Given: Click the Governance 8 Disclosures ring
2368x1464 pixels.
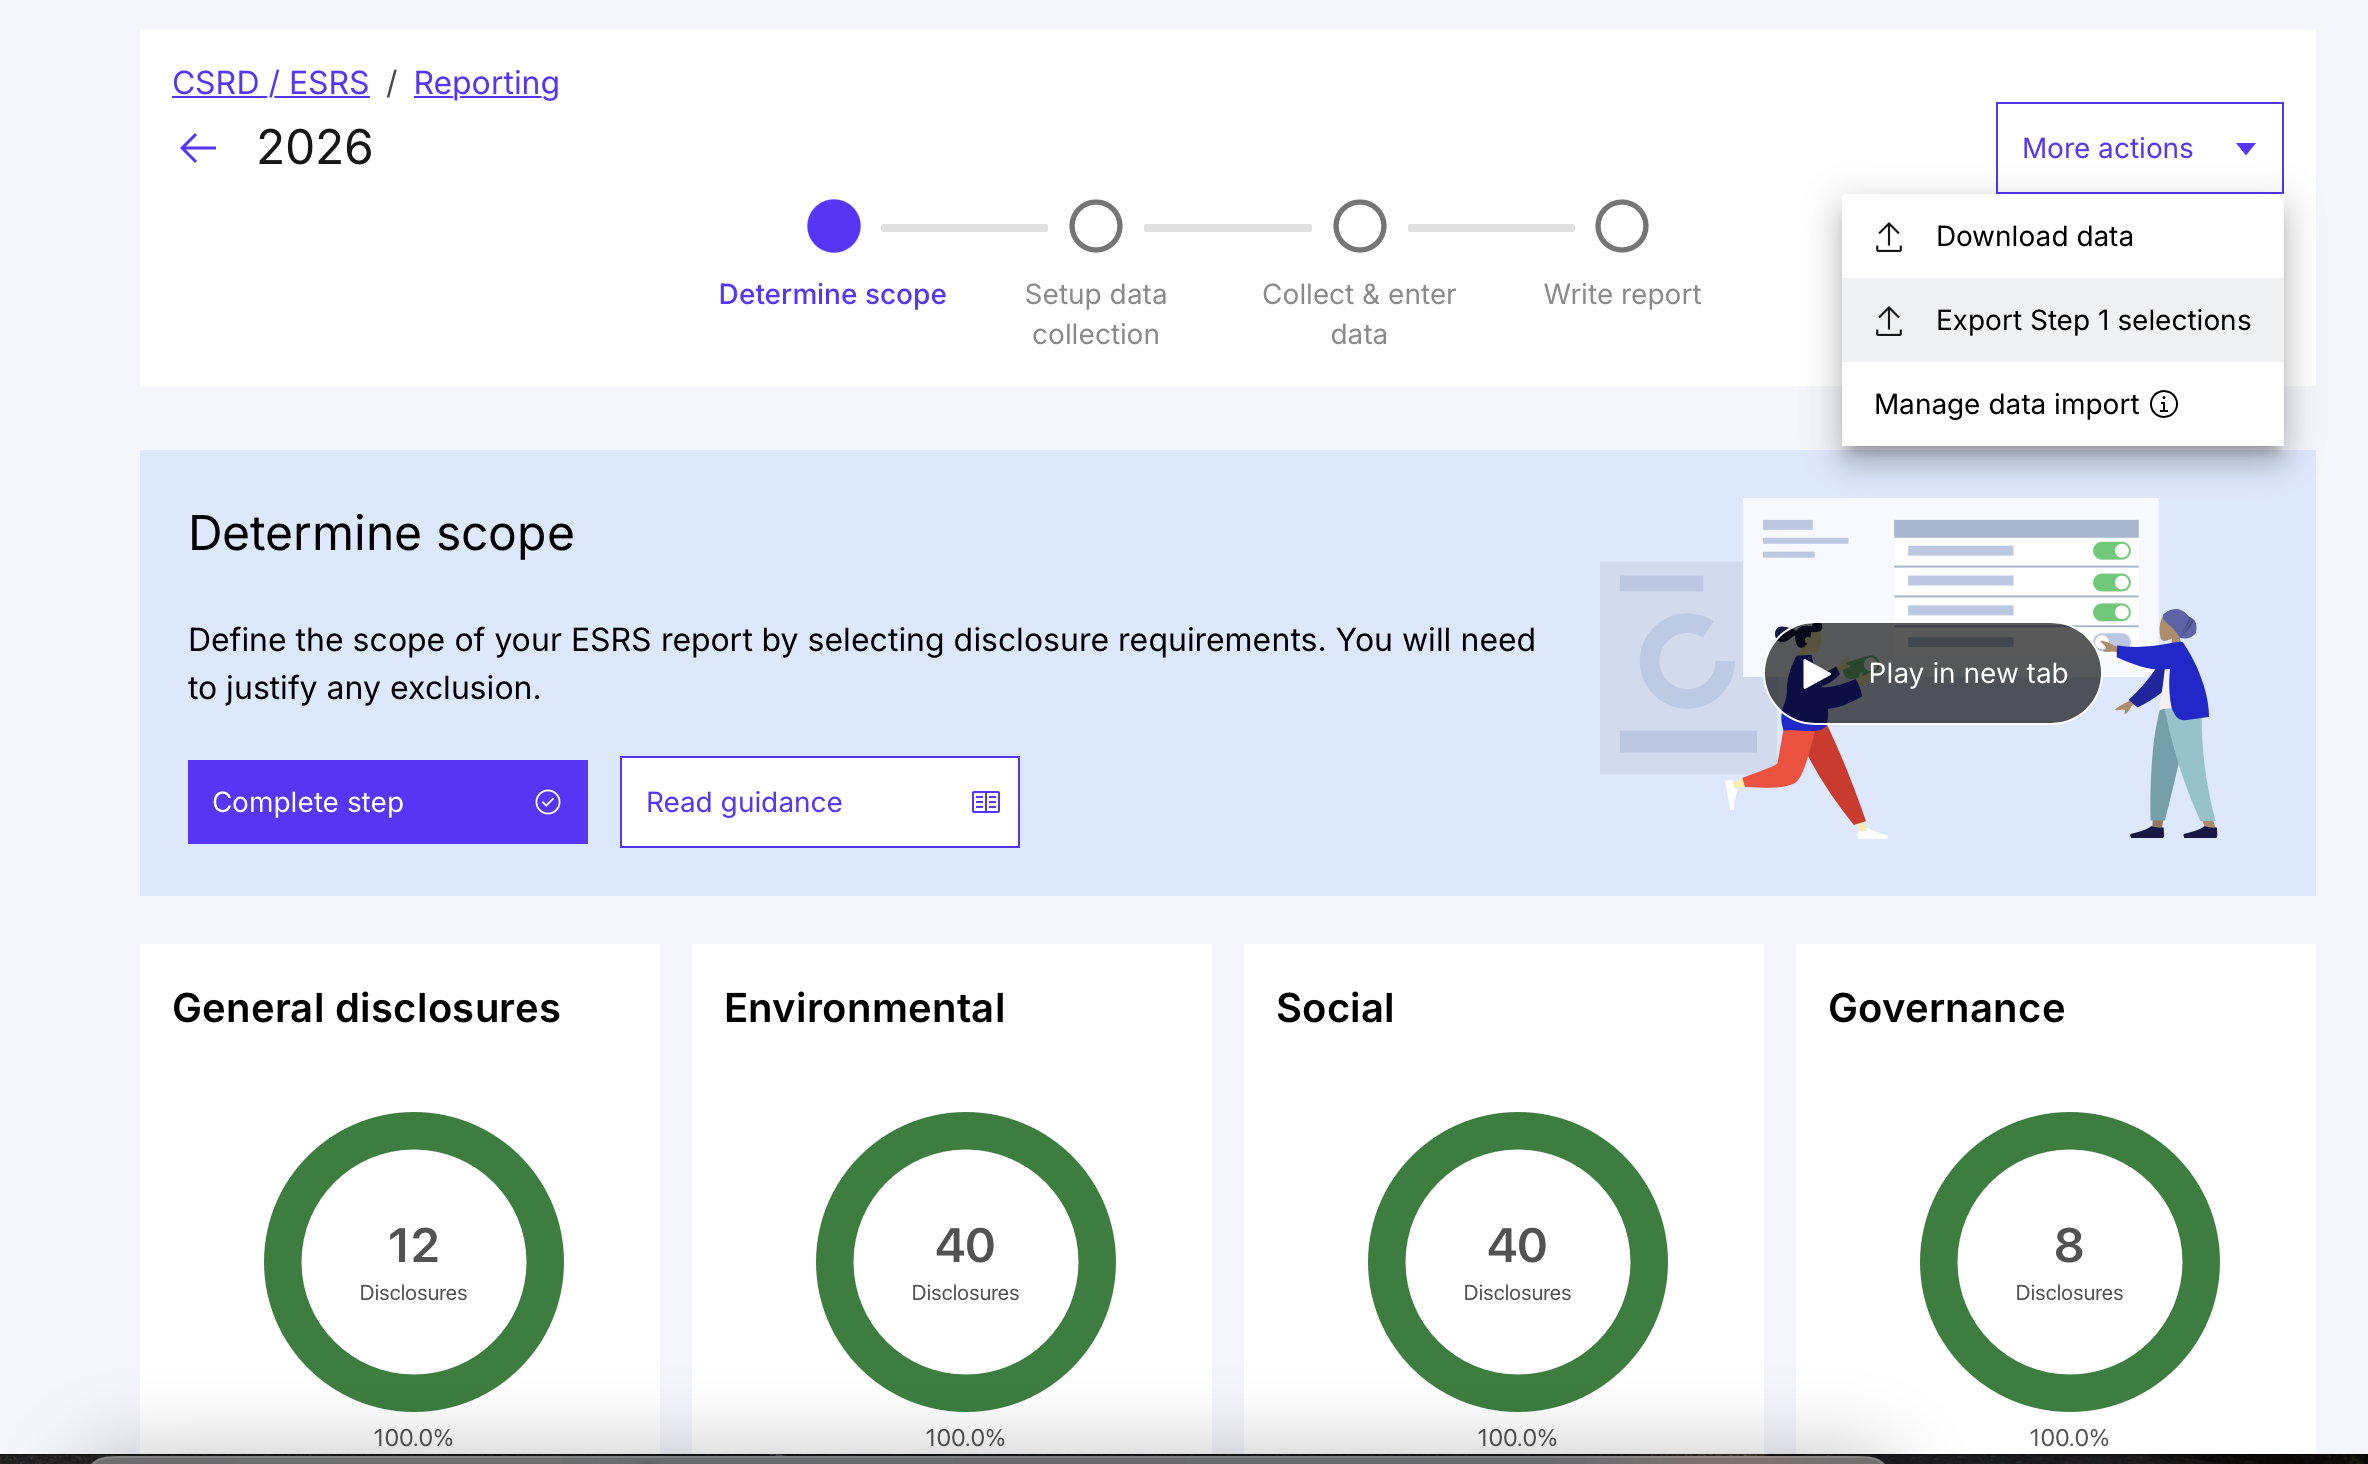Looking at the screenshot, I should [2068, 1261].
